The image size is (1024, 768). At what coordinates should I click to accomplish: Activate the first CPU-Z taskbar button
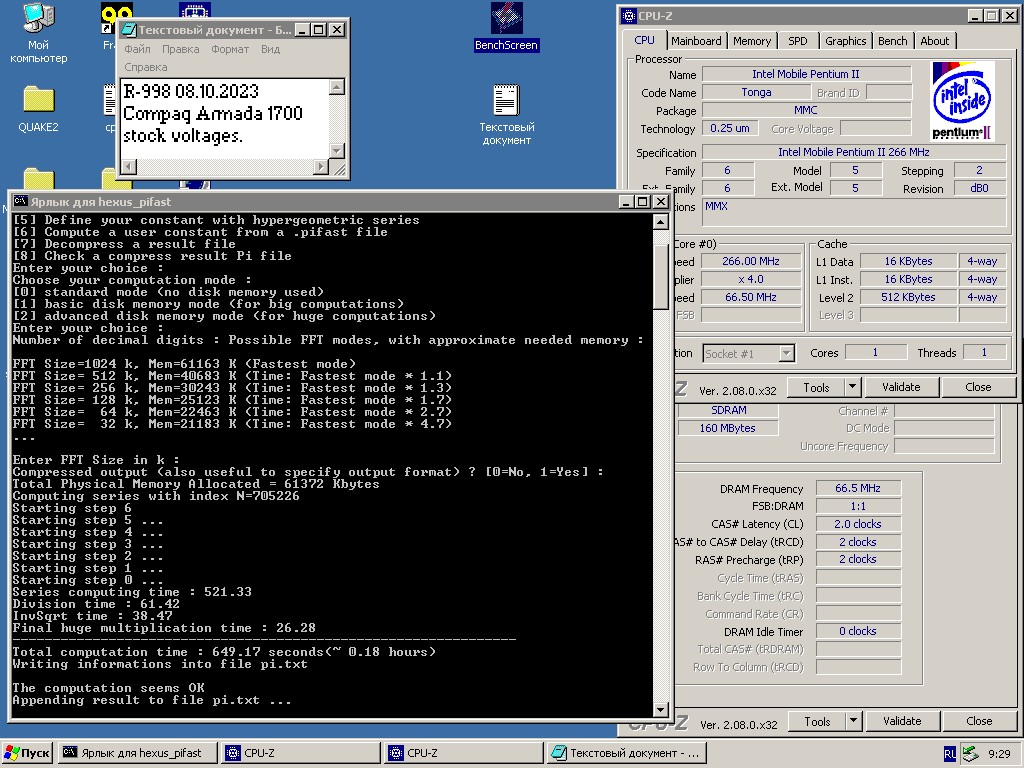coord(300,753)
